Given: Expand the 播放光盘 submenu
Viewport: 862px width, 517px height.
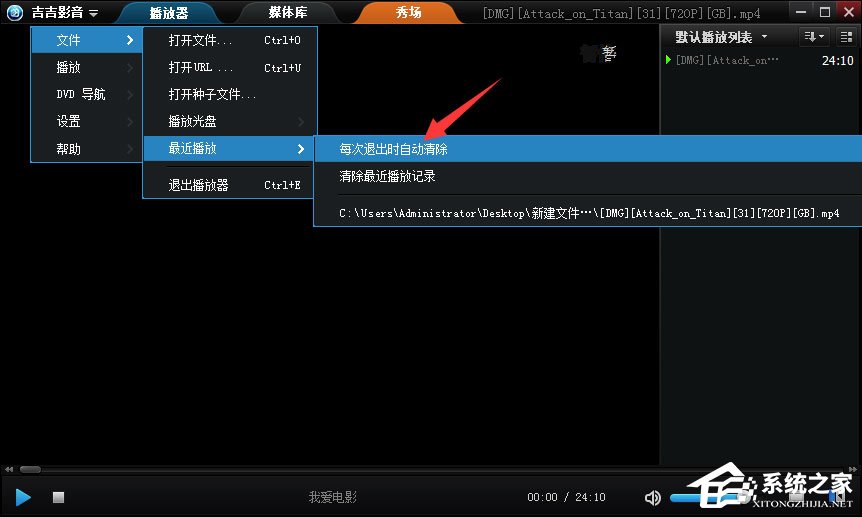Looking at the screenshot, I should tap(230, 121).
